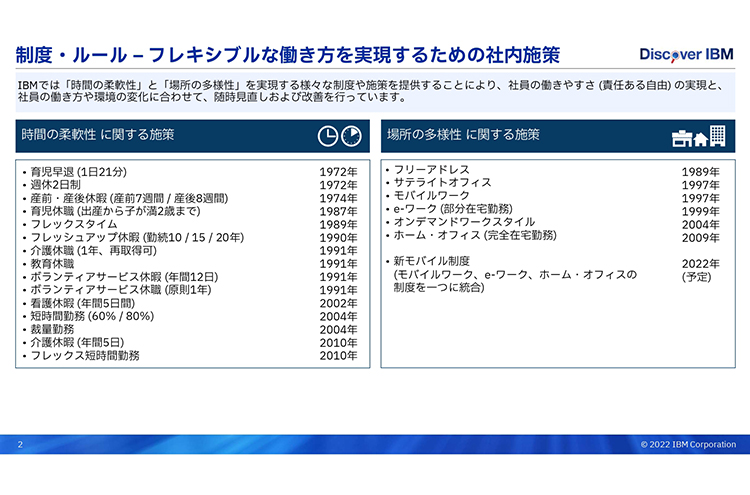Viewport: 750px width, 495px height.
Task: Click the office building icon
Action: (x=717, y=135)
